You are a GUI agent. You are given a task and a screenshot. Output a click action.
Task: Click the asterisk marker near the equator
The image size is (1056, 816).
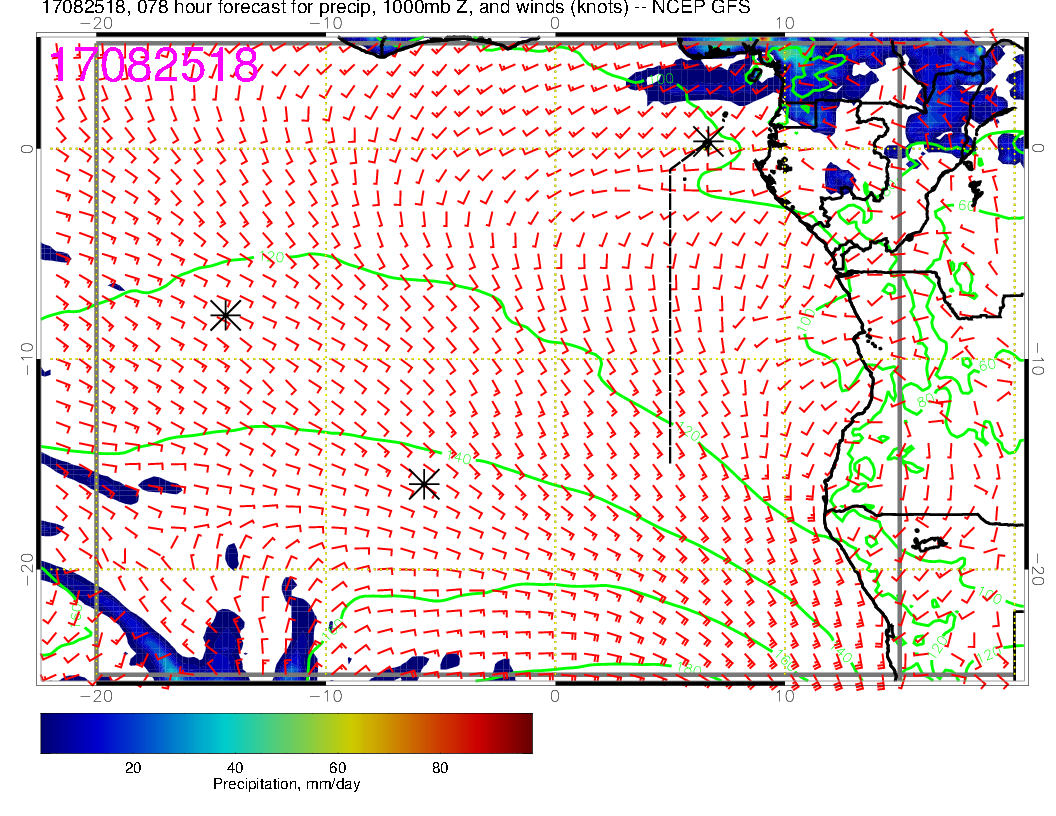click(x=708, y=141)
